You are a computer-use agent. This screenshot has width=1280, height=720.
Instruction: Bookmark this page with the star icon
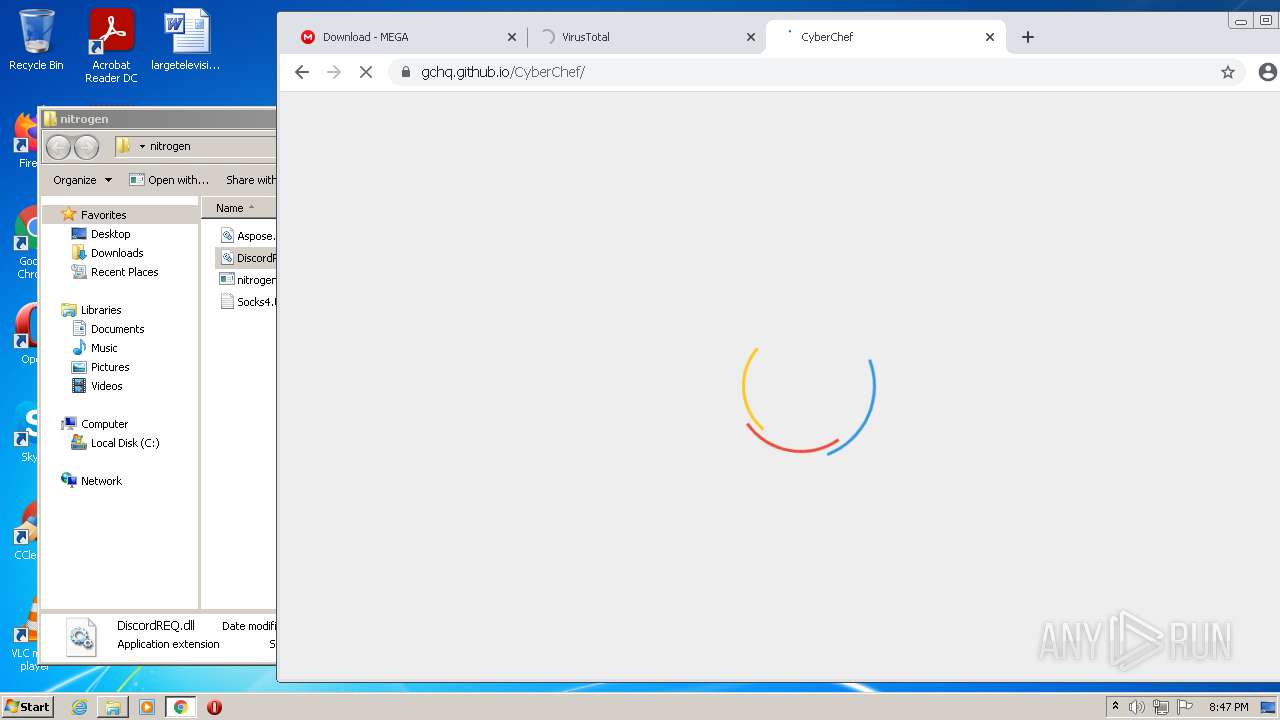[x=1228, y=72]
